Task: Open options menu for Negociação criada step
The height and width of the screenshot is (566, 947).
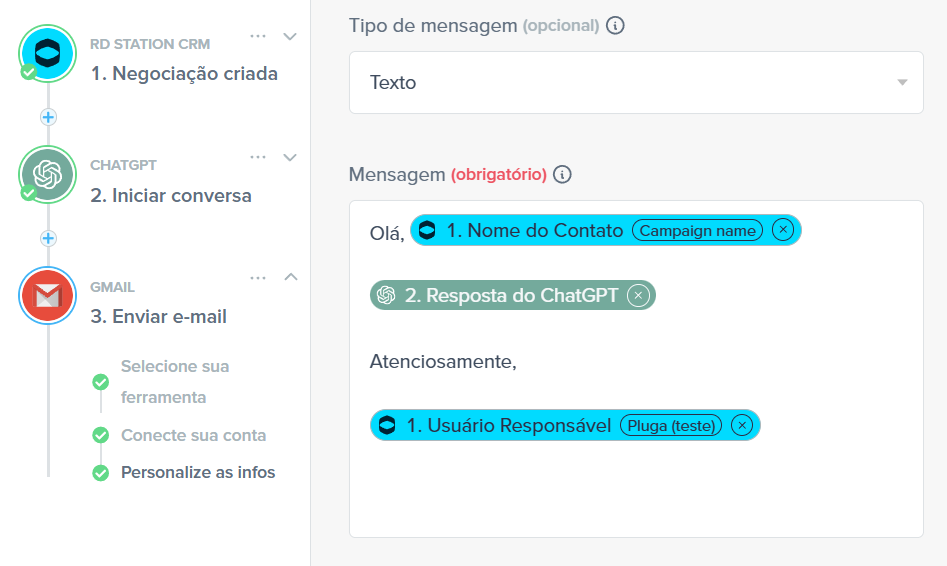Action: [258, 36]
